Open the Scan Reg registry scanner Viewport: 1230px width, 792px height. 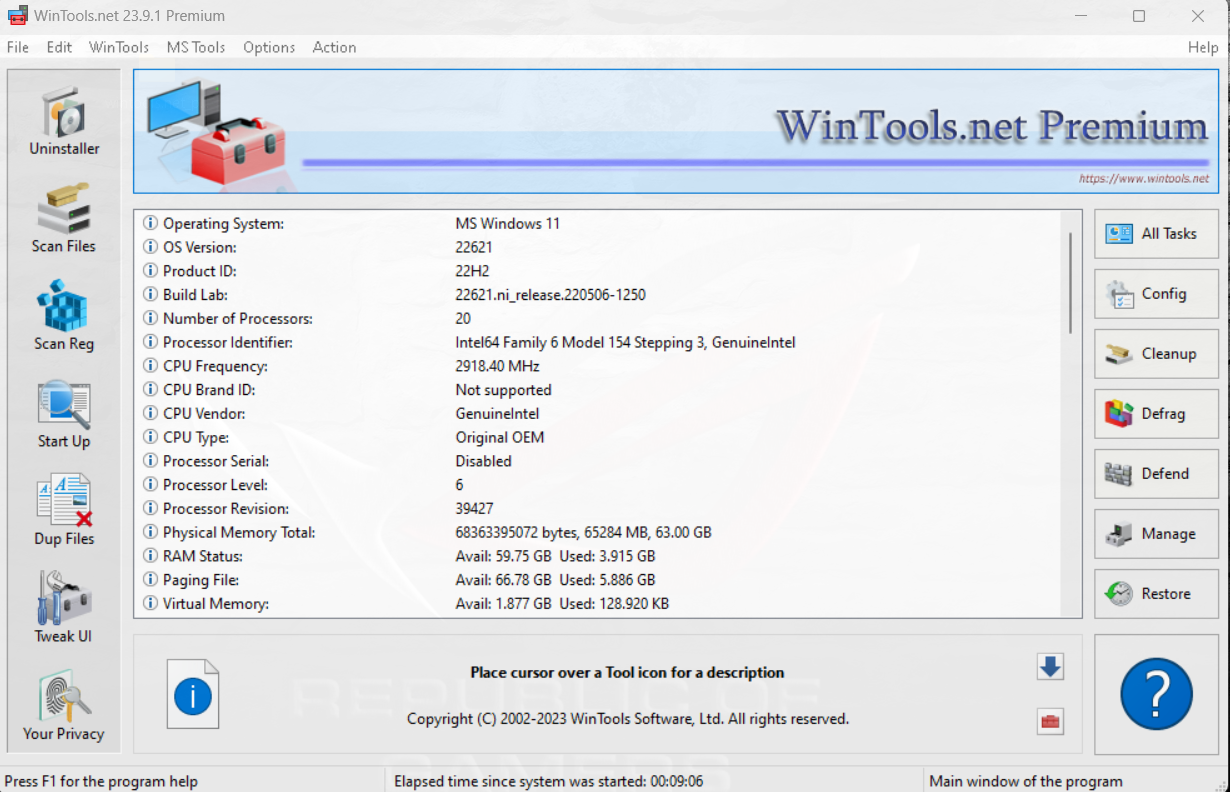(64, 316)
